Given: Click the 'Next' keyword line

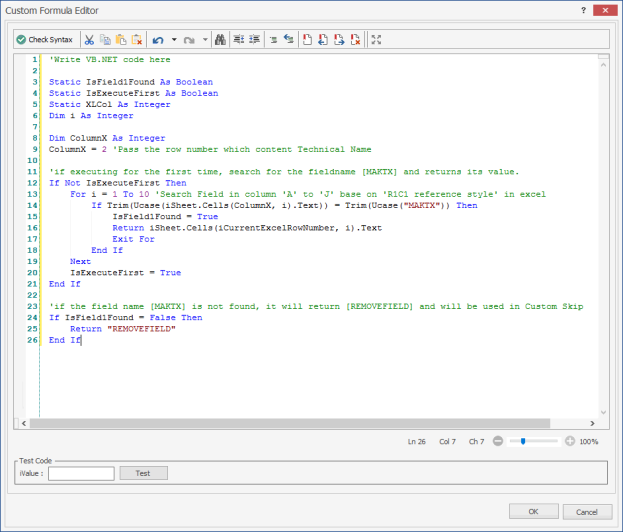Looking at the screenshot, I should (x=81, y=261).
